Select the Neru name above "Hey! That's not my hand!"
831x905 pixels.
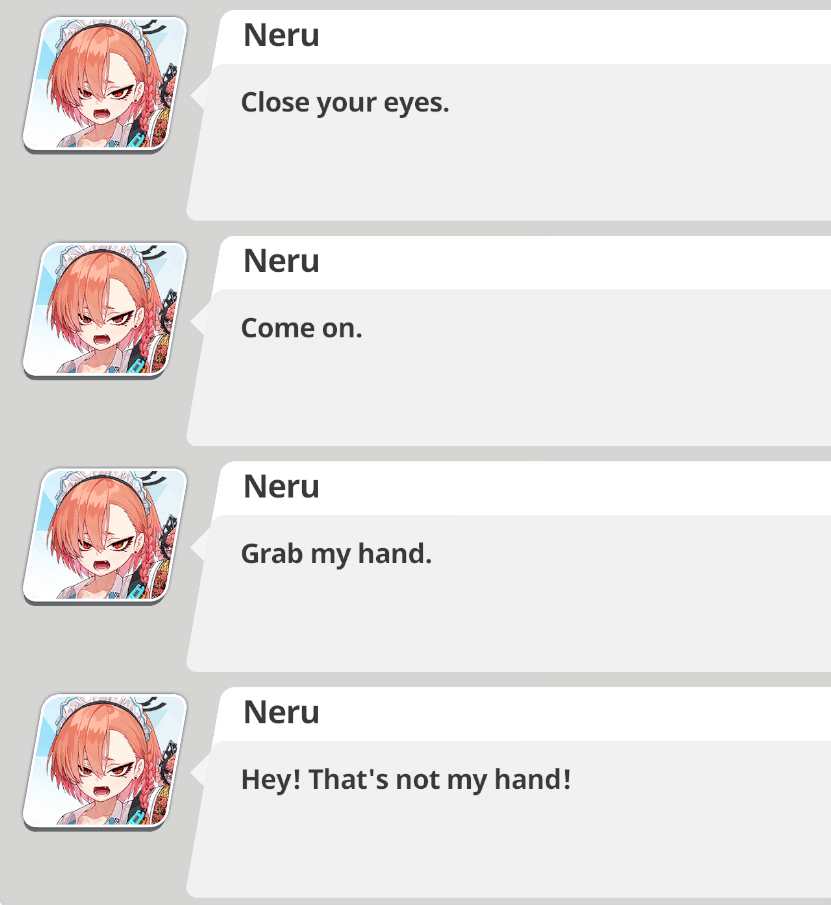[281, 712]
